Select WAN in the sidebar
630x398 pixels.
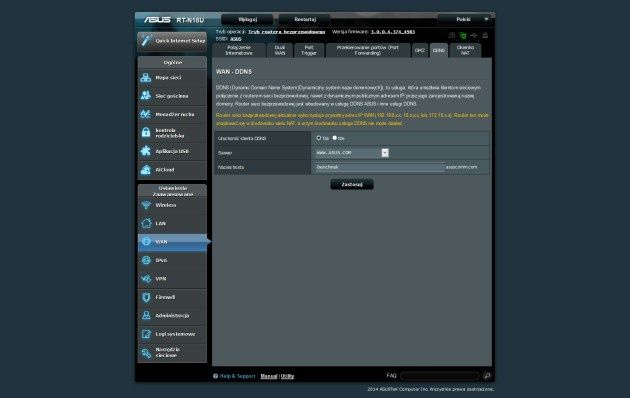tap(172, 242)
